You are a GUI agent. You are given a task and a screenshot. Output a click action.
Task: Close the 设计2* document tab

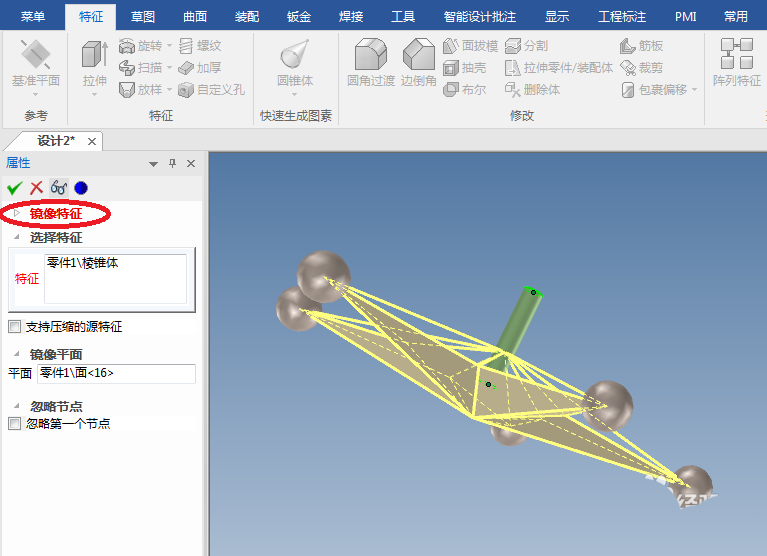coord(91,142)
